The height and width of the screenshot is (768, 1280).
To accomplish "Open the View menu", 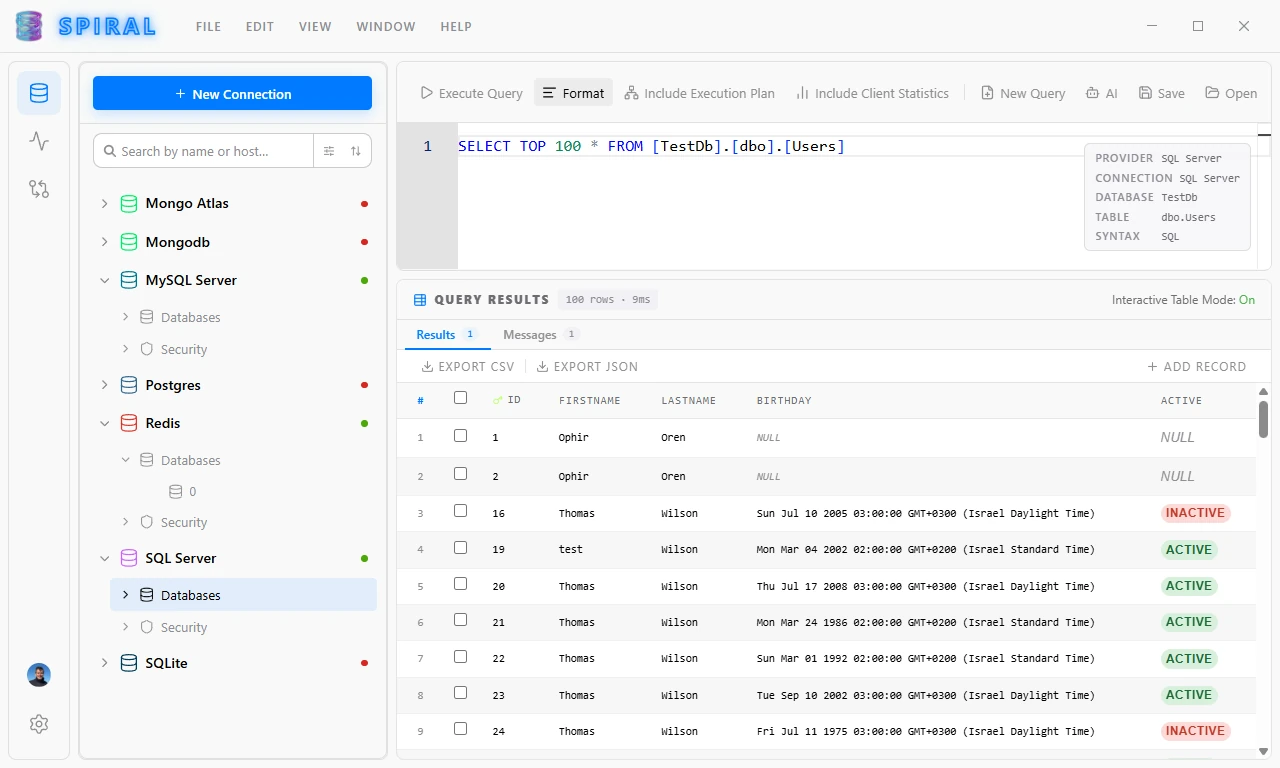I will 315,27.
